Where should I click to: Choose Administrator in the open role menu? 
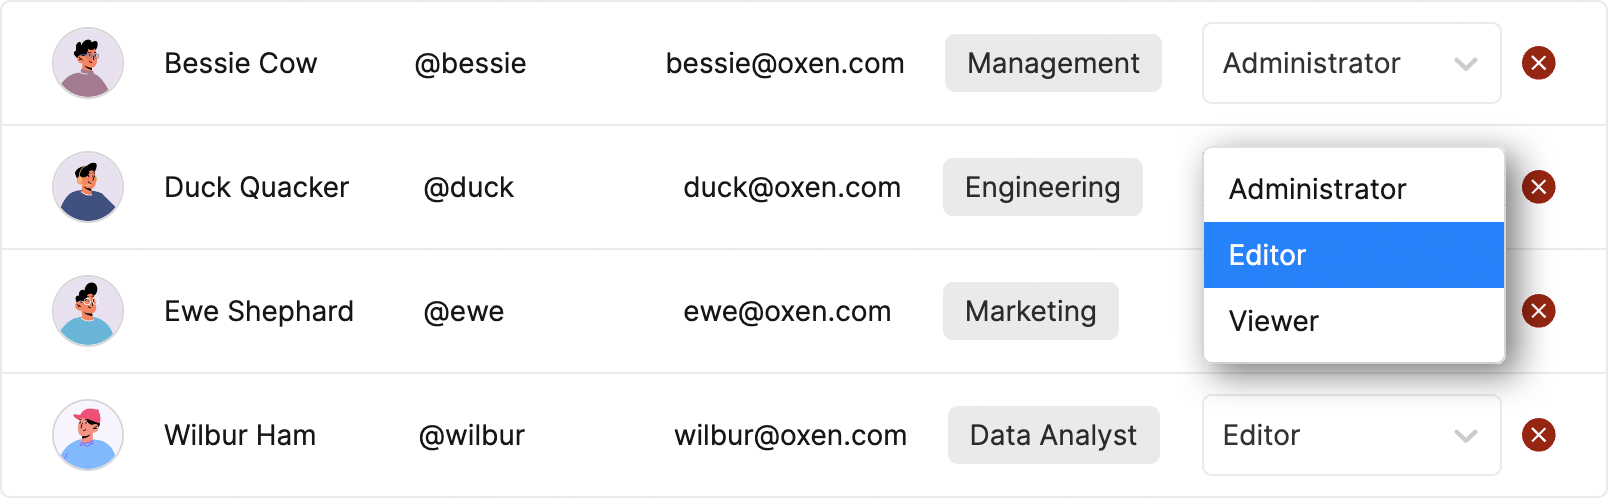1354,189
